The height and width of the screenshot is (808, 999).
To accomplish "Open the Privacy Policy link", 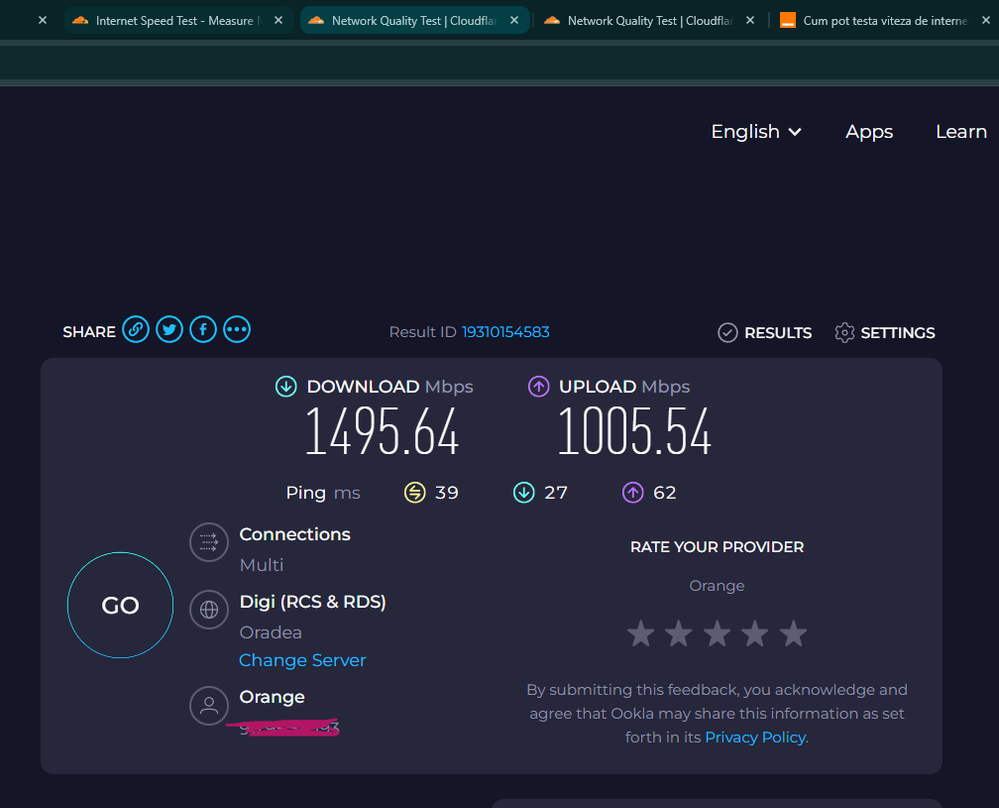I will pyautogui.click(x=755, y=737).
